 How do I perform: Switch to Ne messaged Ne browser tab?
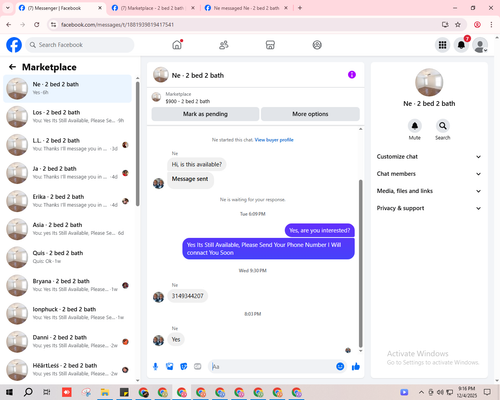pos(245,8)
